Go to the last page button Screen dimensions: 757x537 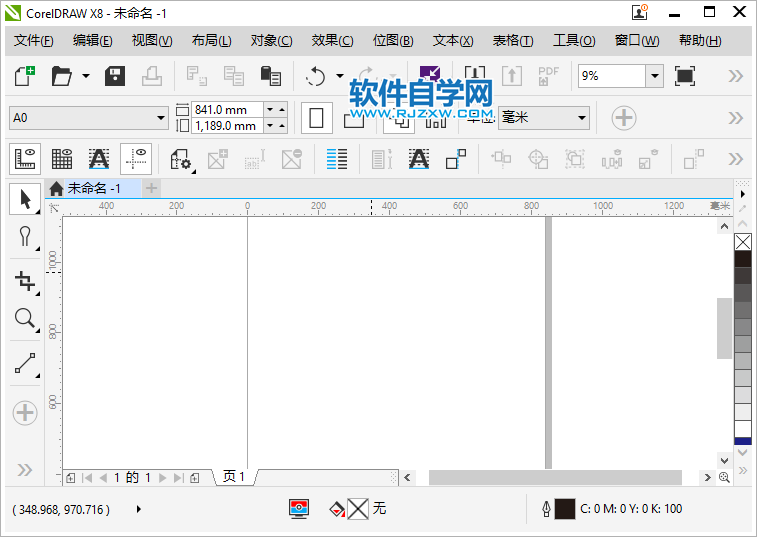pos(179,478)
